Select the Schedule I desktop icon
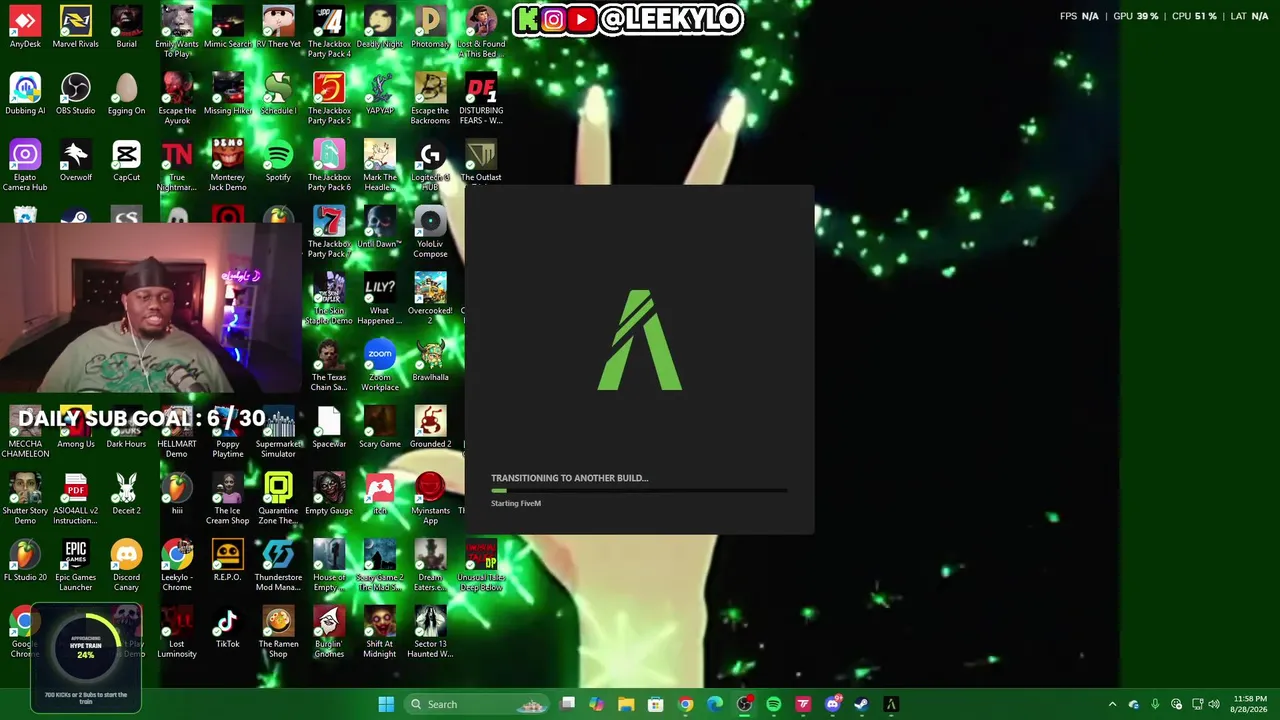 [x=278, y=94]
